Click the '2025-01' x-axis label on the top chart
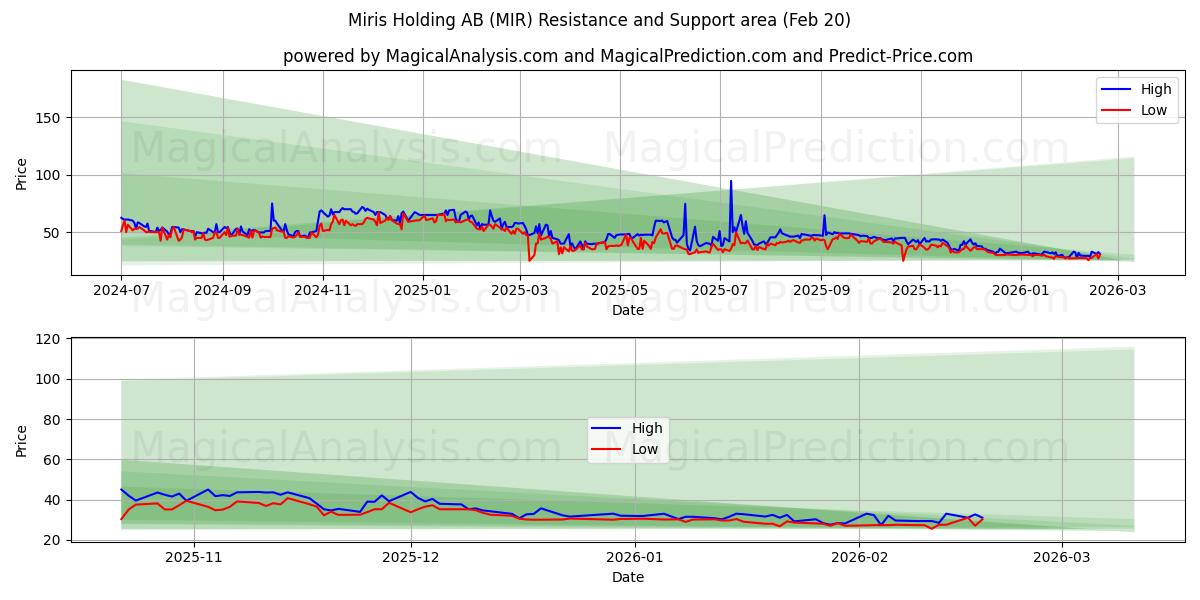The image size is (1200, 600). click(x=423, y=291)
